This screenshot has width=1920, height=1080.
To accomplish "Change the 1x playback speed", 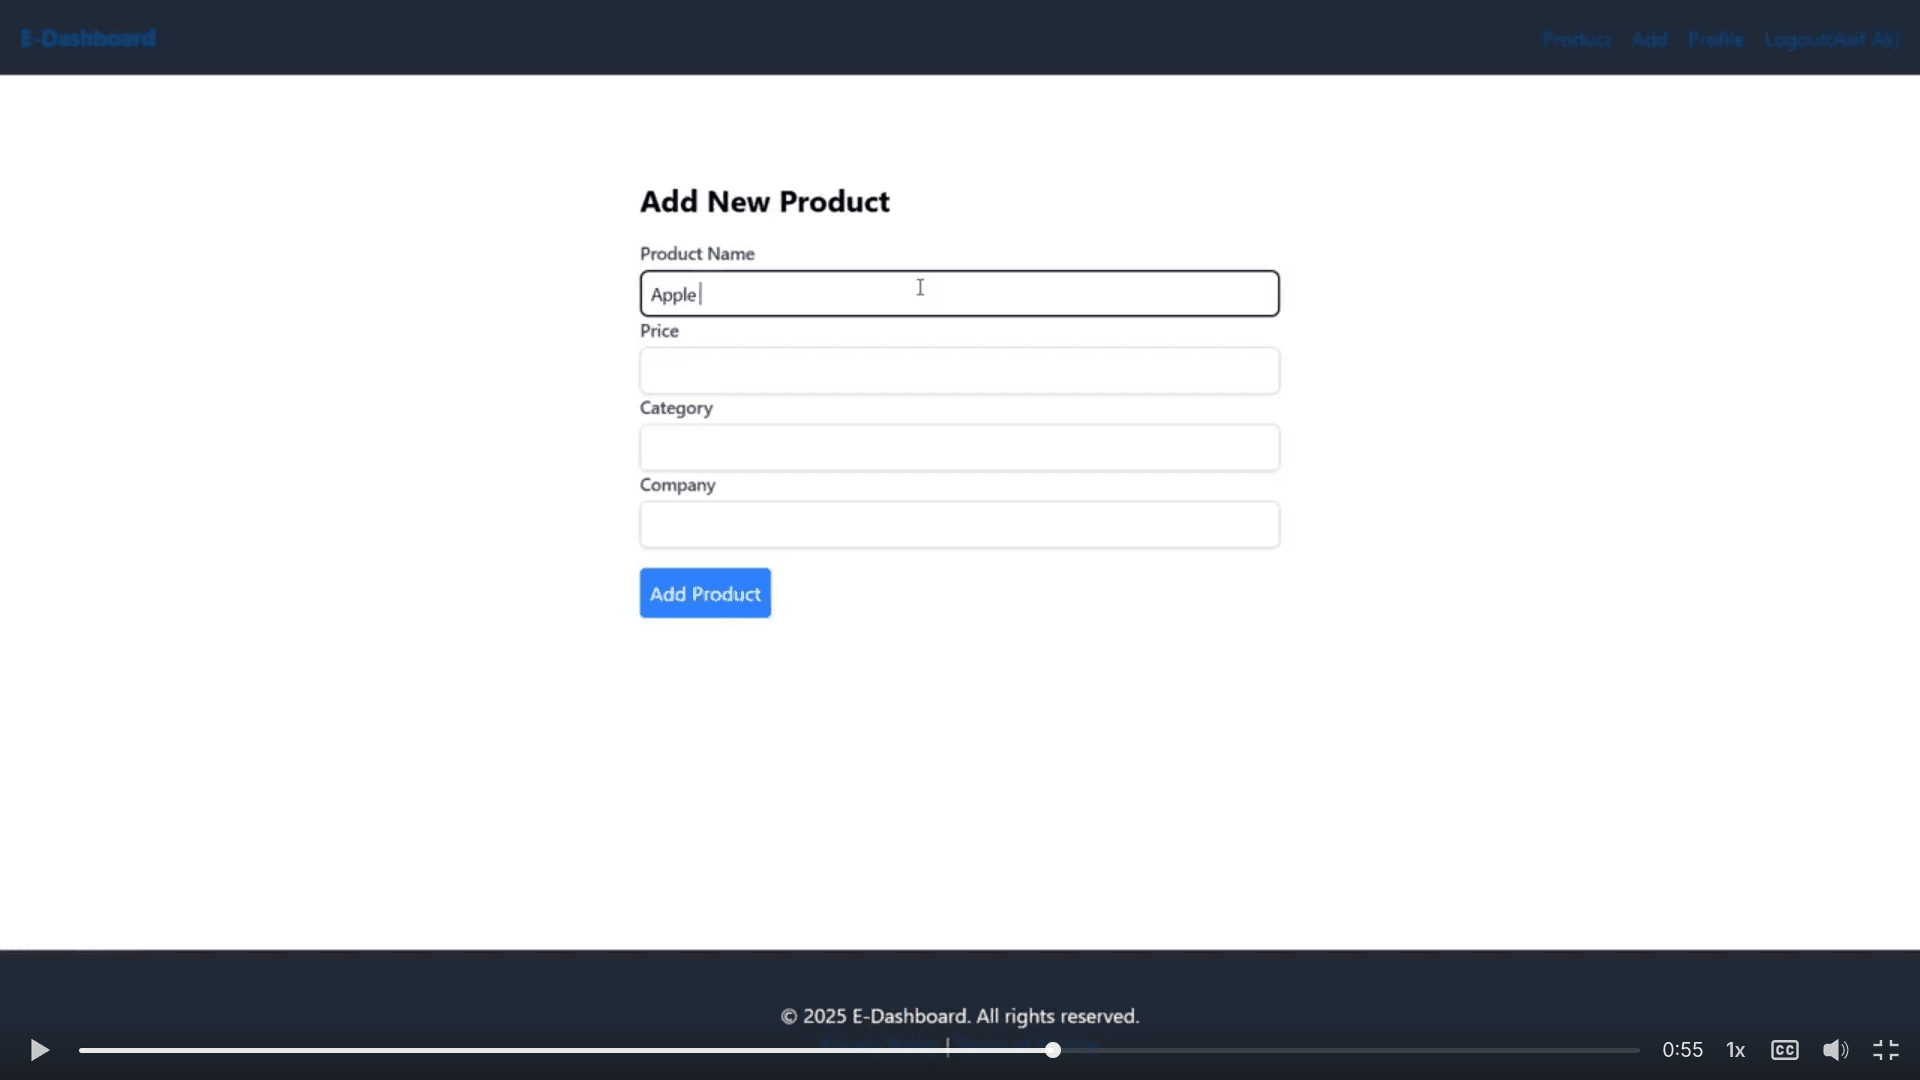I will [1736, 1050].
